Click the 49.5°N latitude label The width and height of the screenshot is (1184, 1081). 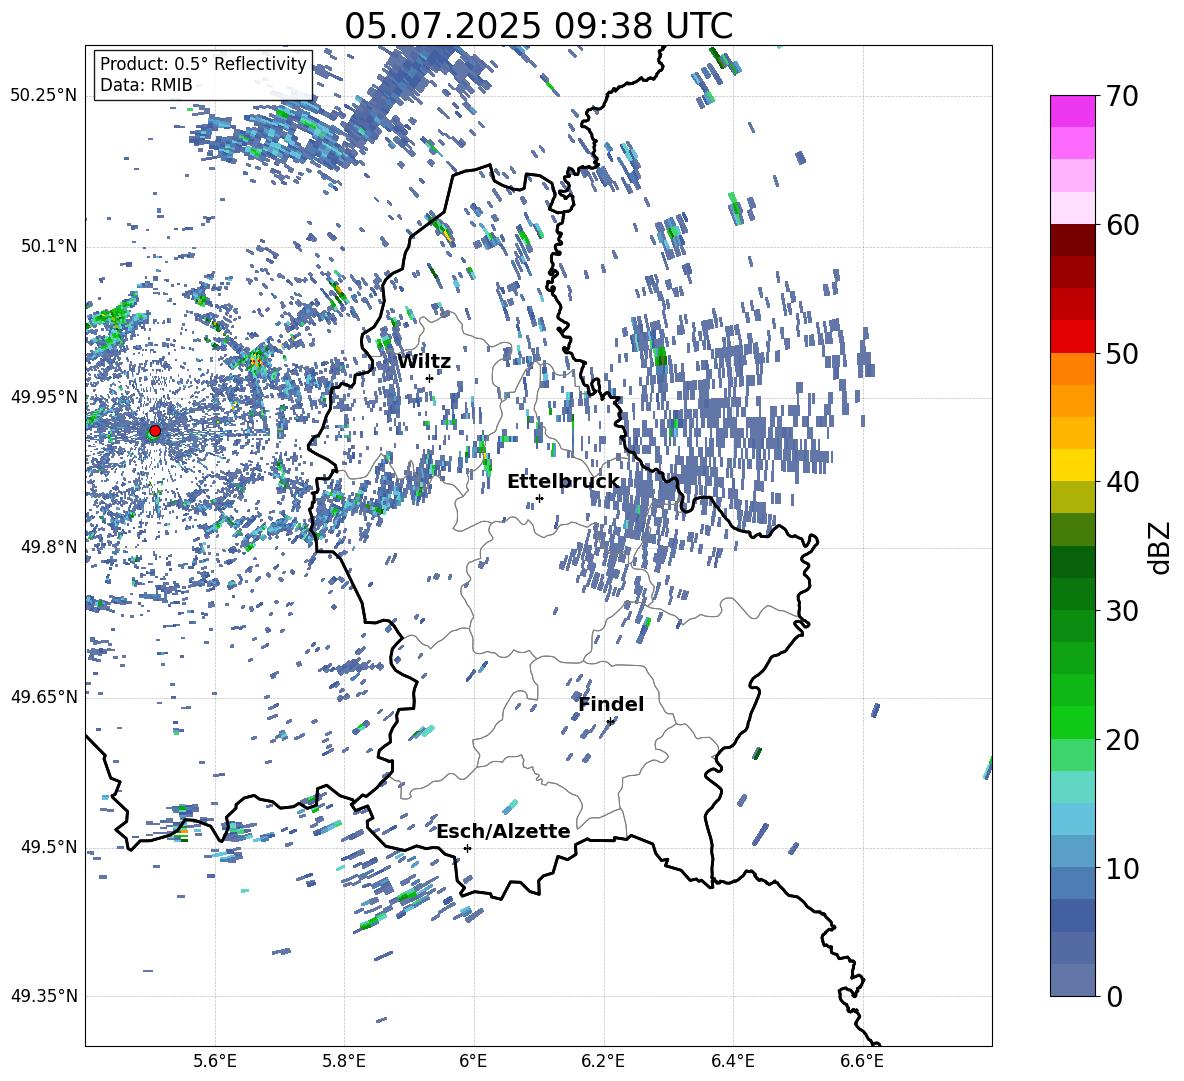[49, 847]
